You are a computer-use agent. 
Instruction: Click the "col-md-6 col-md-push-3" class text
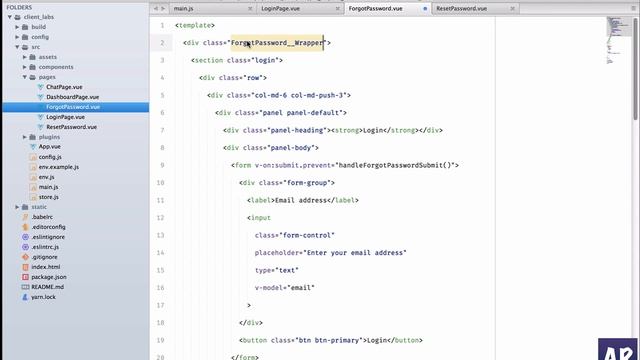300,95
